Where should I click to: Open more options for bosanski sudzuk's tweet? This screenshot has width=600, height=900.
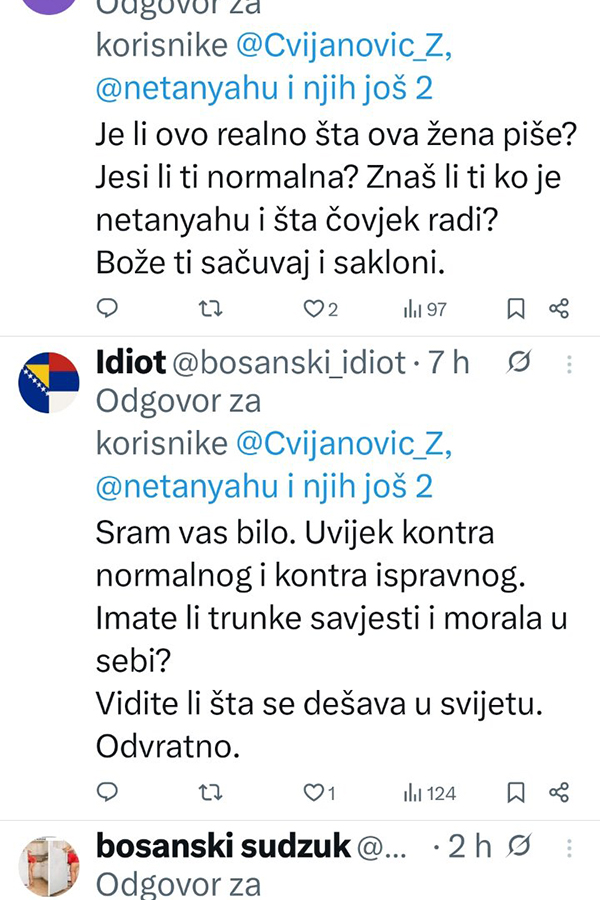[x=569, y=848]
